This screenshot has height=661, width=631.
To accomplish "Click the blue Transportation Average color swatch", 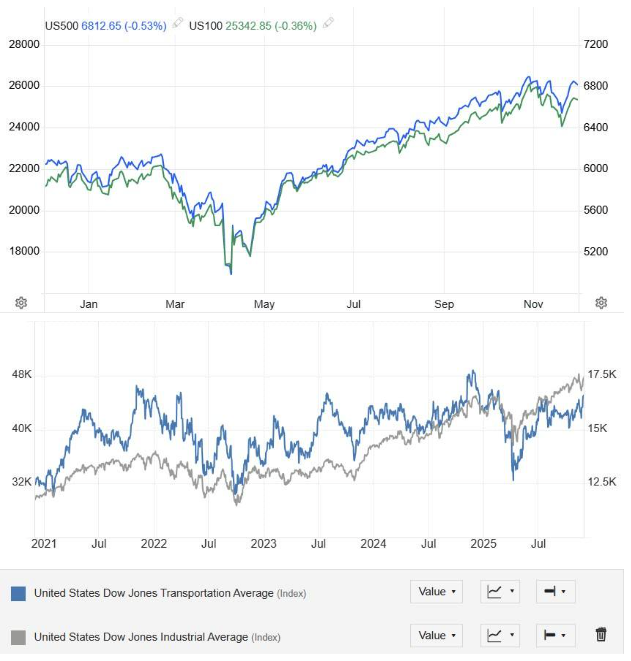I will click(x=18, y=593).
